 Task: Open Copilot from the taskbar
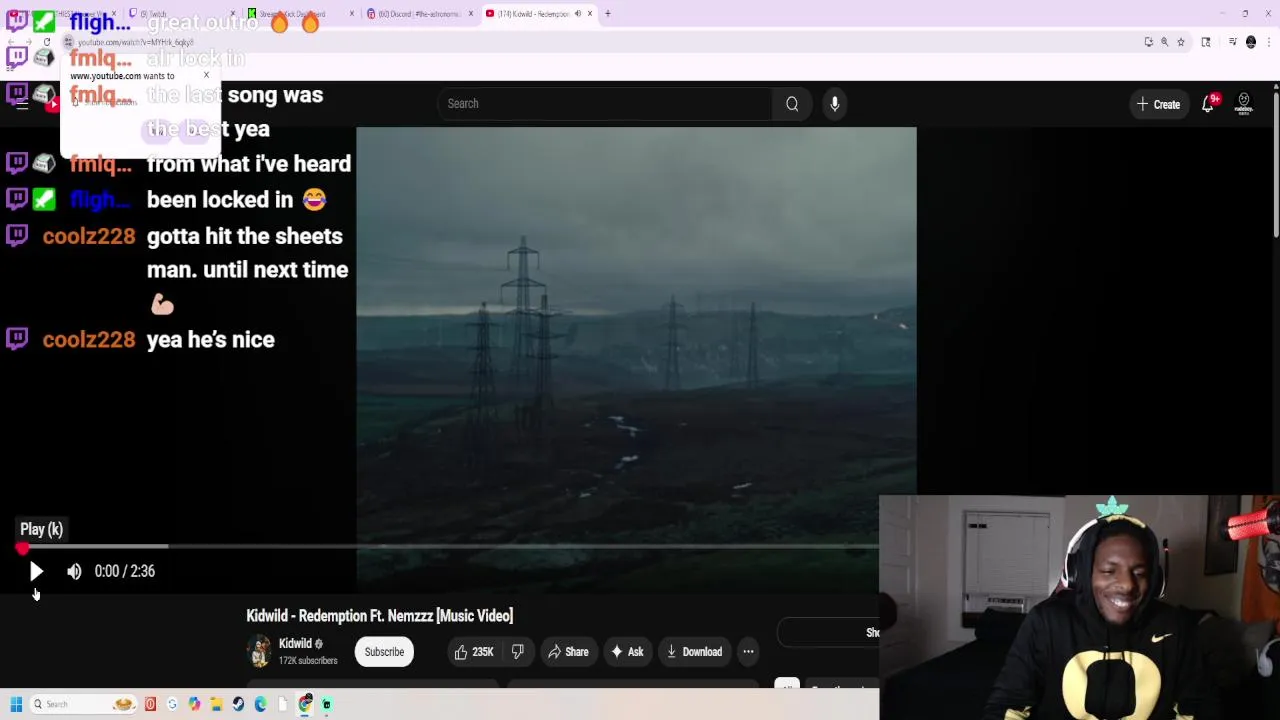tap(194, 704)
